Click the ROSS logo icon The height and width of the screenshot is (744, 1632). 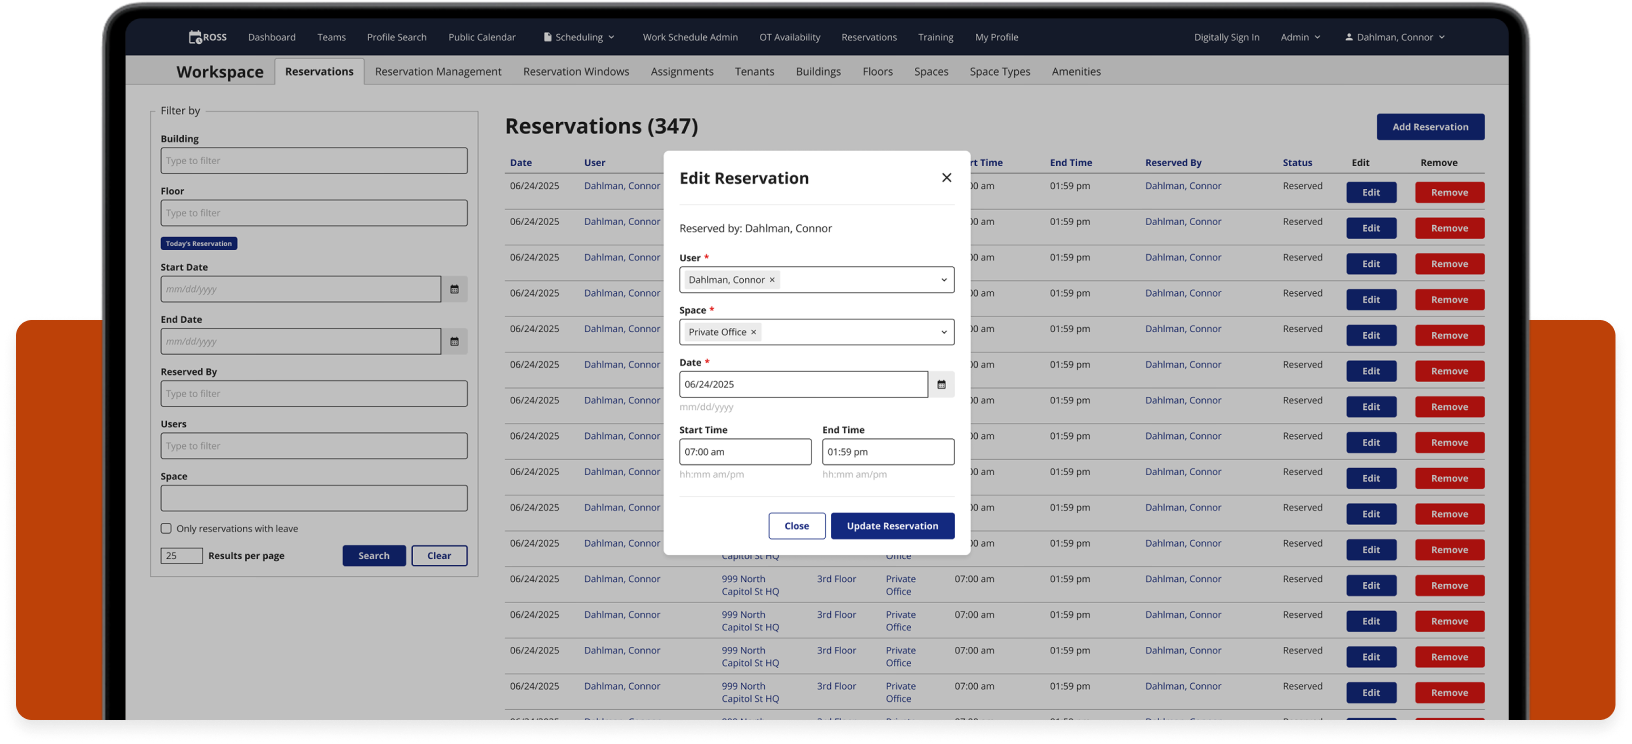click(196, 37)
